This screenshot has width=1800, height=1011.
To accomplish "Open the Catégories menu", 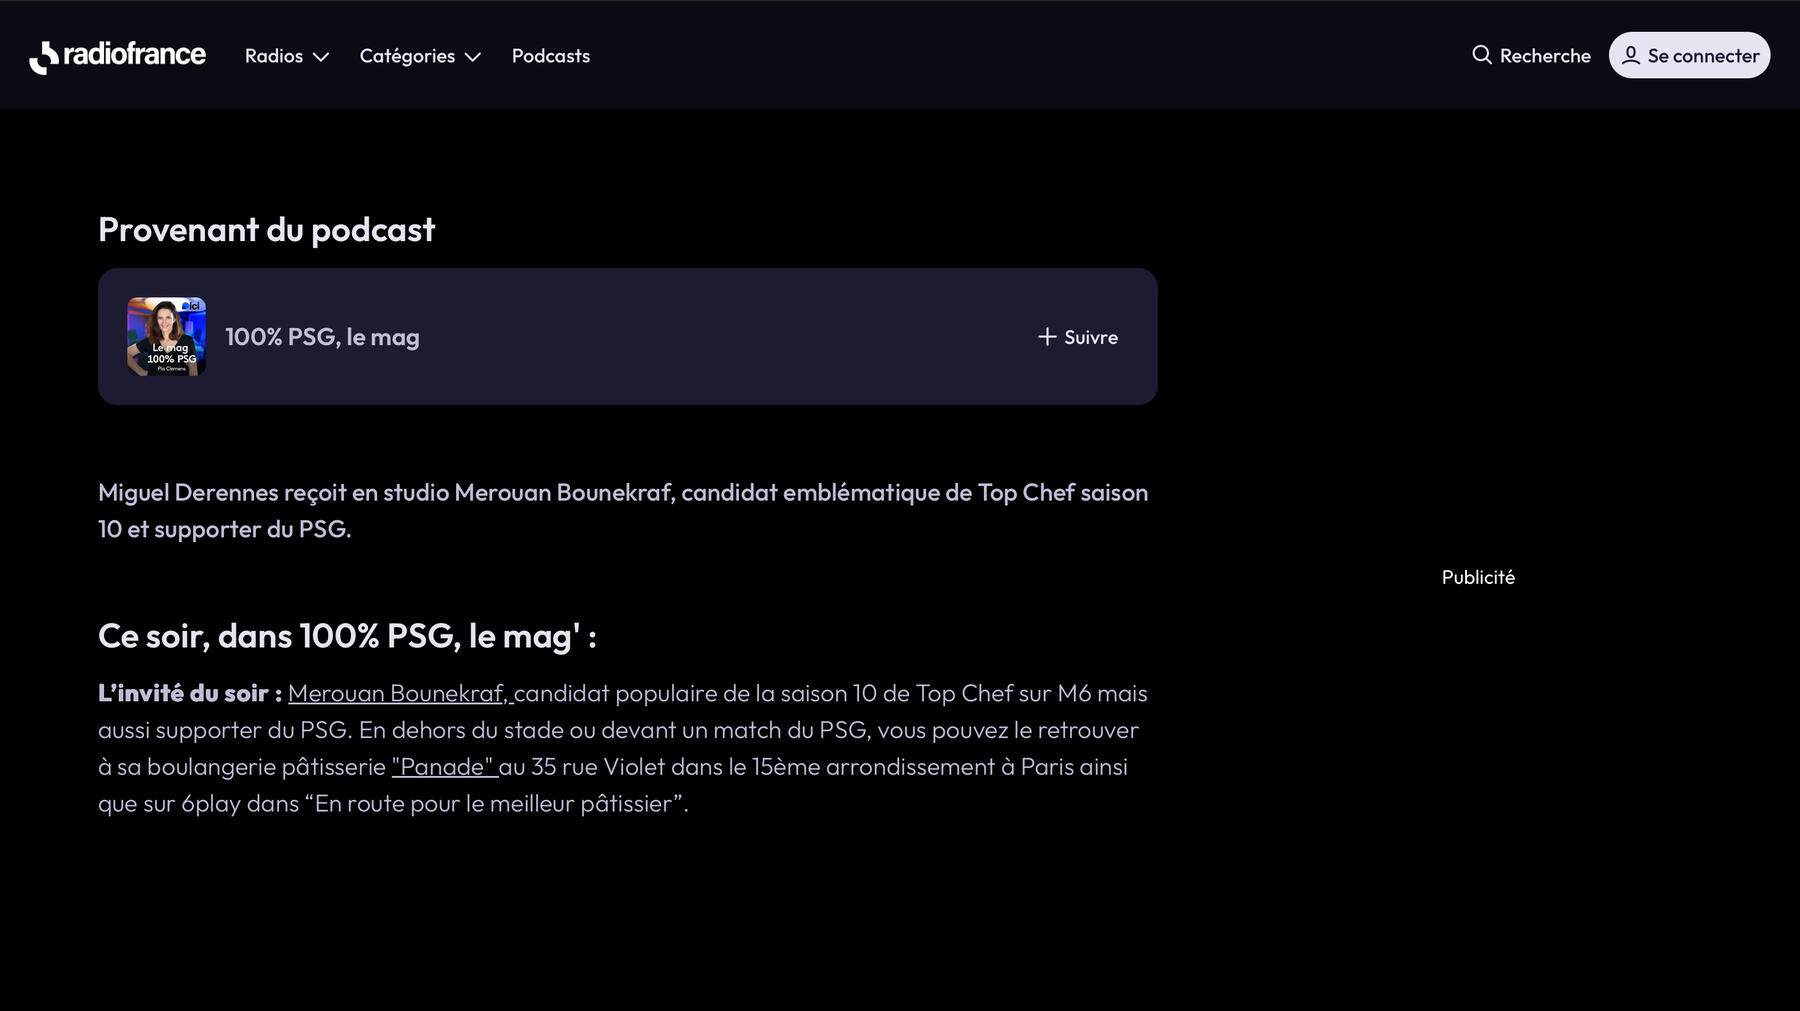I will pos(407,56).
